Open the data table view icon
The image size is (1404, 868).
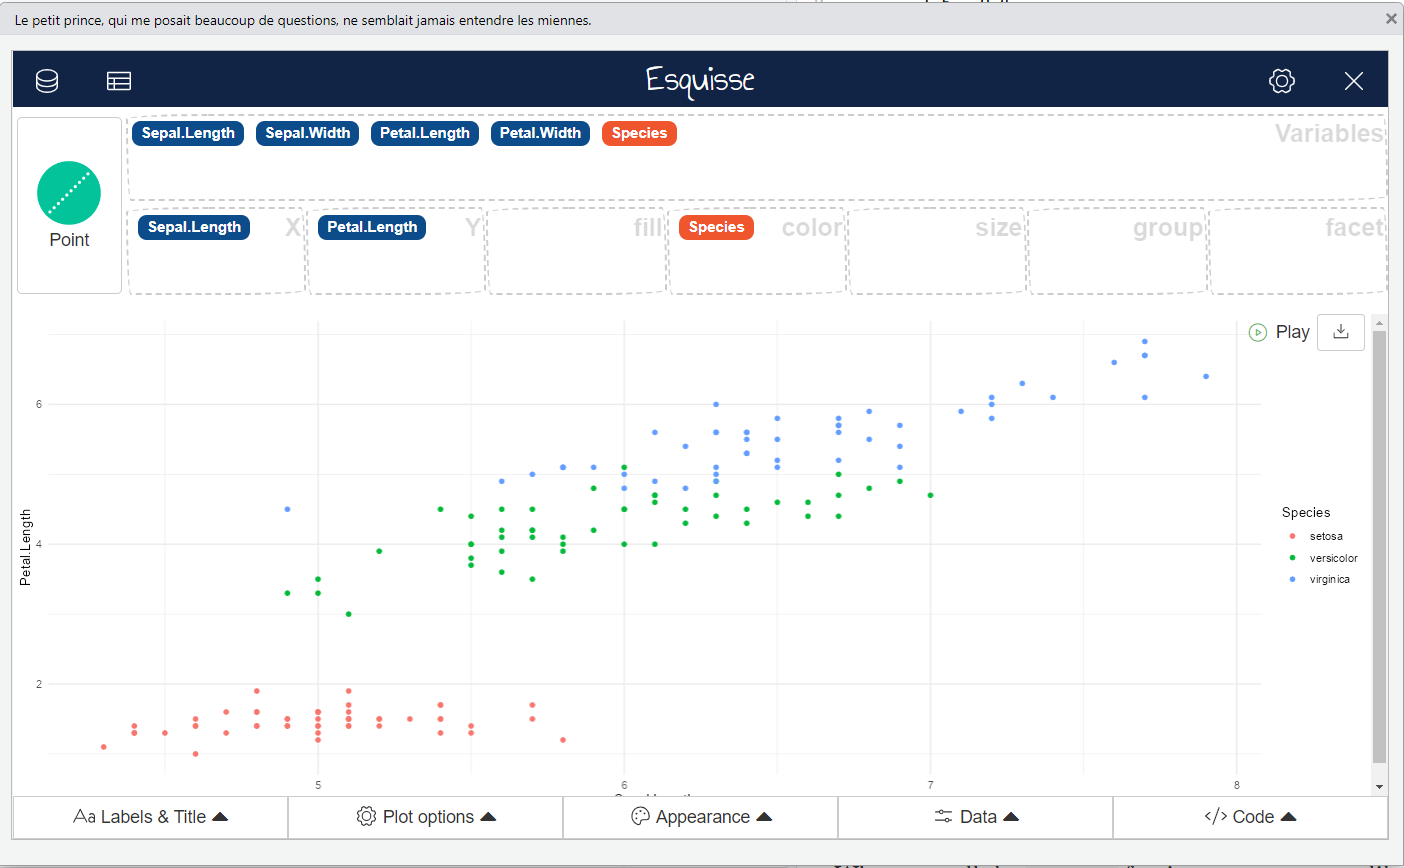(x=119, y=81)
